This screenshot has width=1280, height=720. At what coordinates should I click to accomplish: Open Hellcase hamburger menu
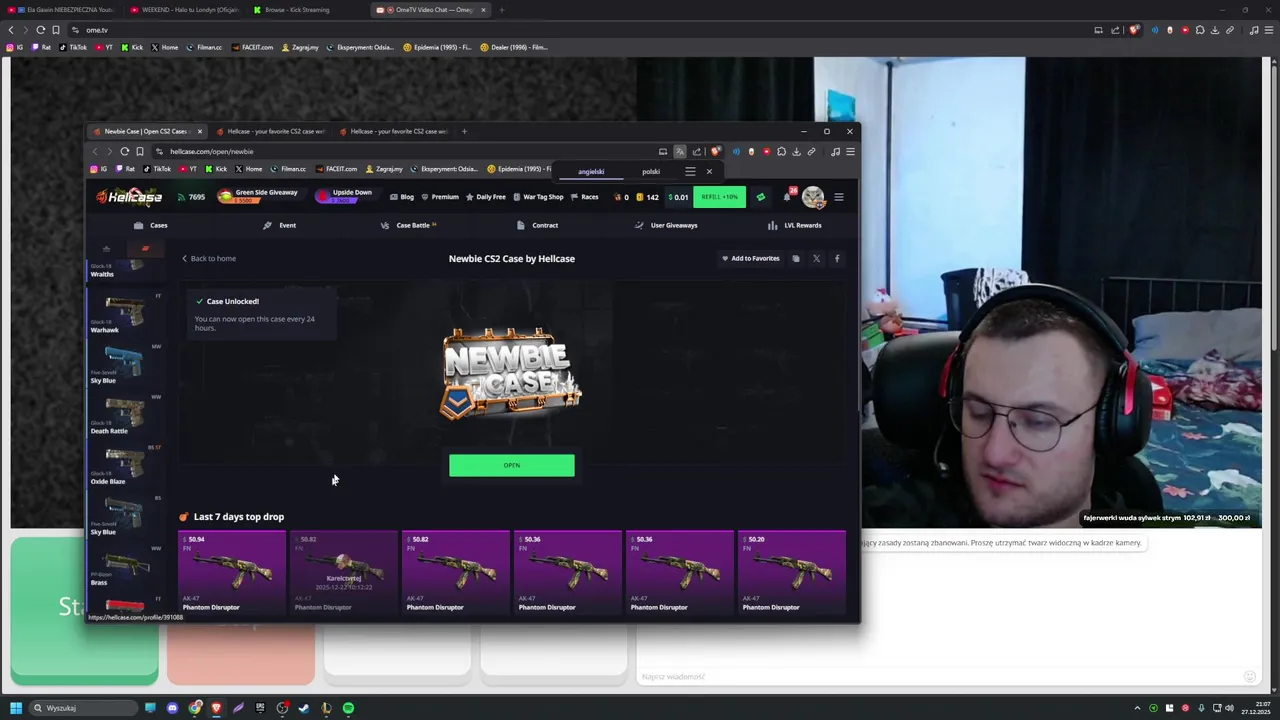pyautogui.click(x=839, y=197)
